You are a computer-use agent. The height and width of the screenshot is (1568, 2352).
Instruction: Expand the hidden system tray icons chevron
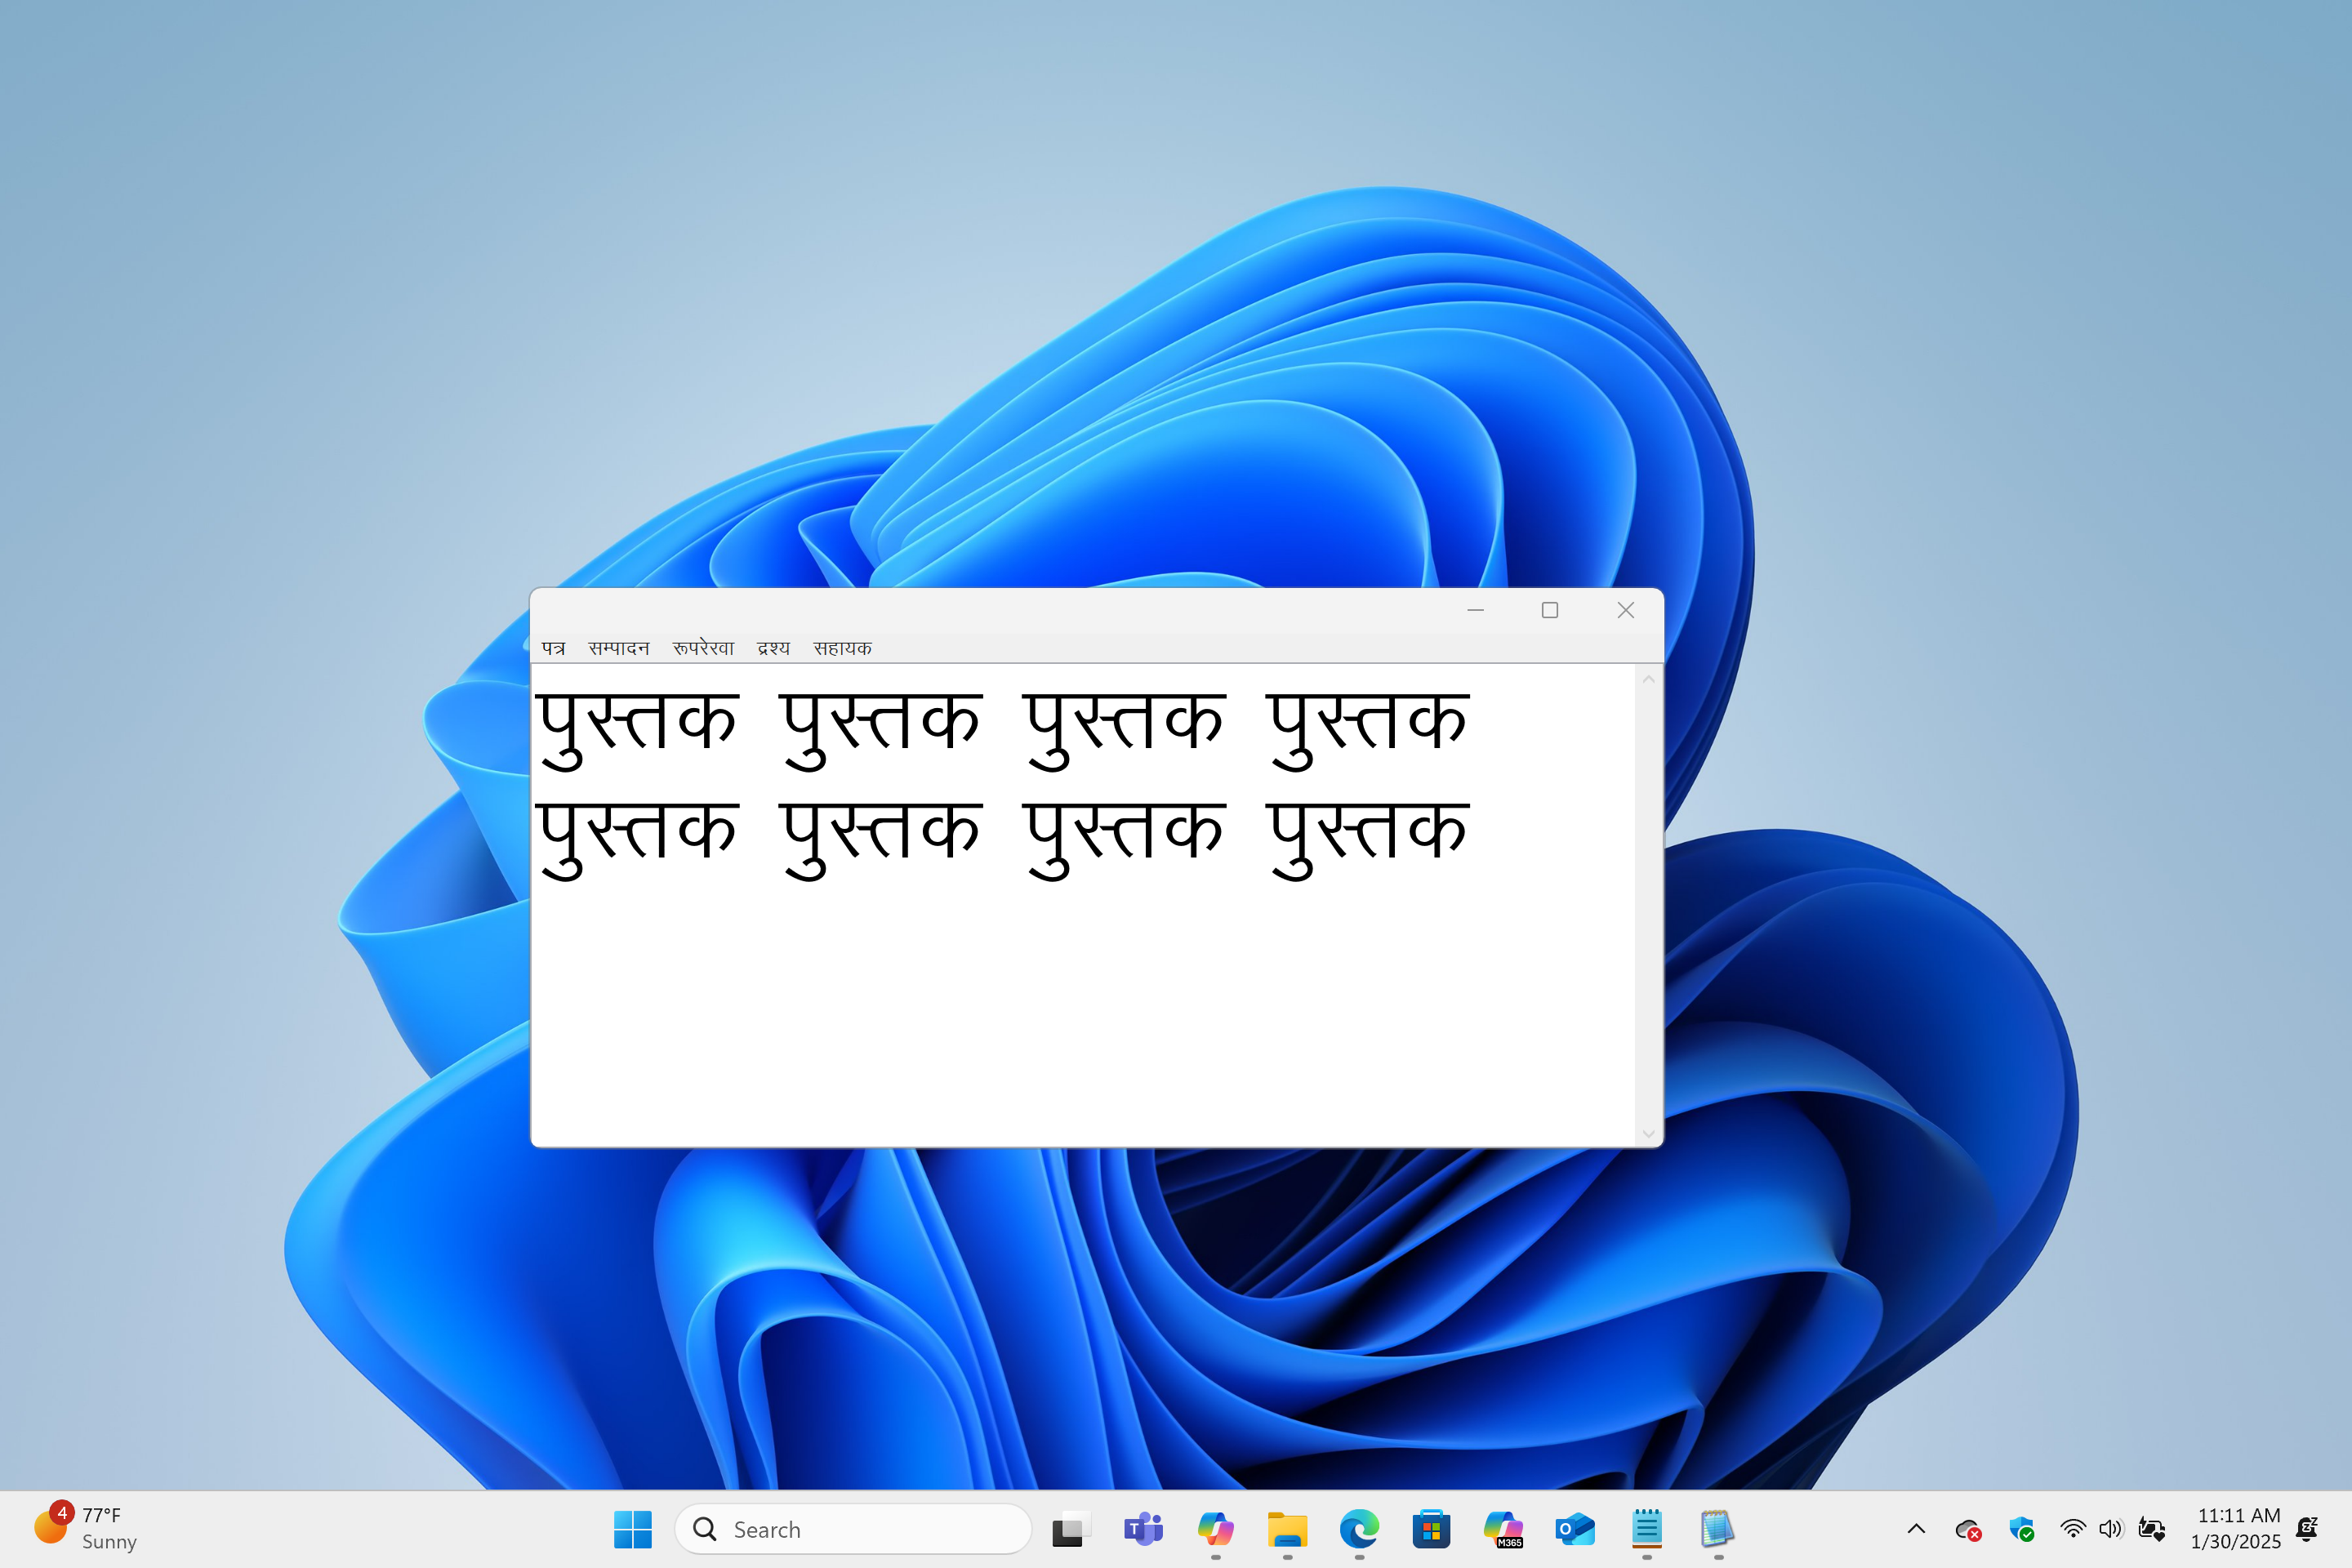click(1916, 1529)
